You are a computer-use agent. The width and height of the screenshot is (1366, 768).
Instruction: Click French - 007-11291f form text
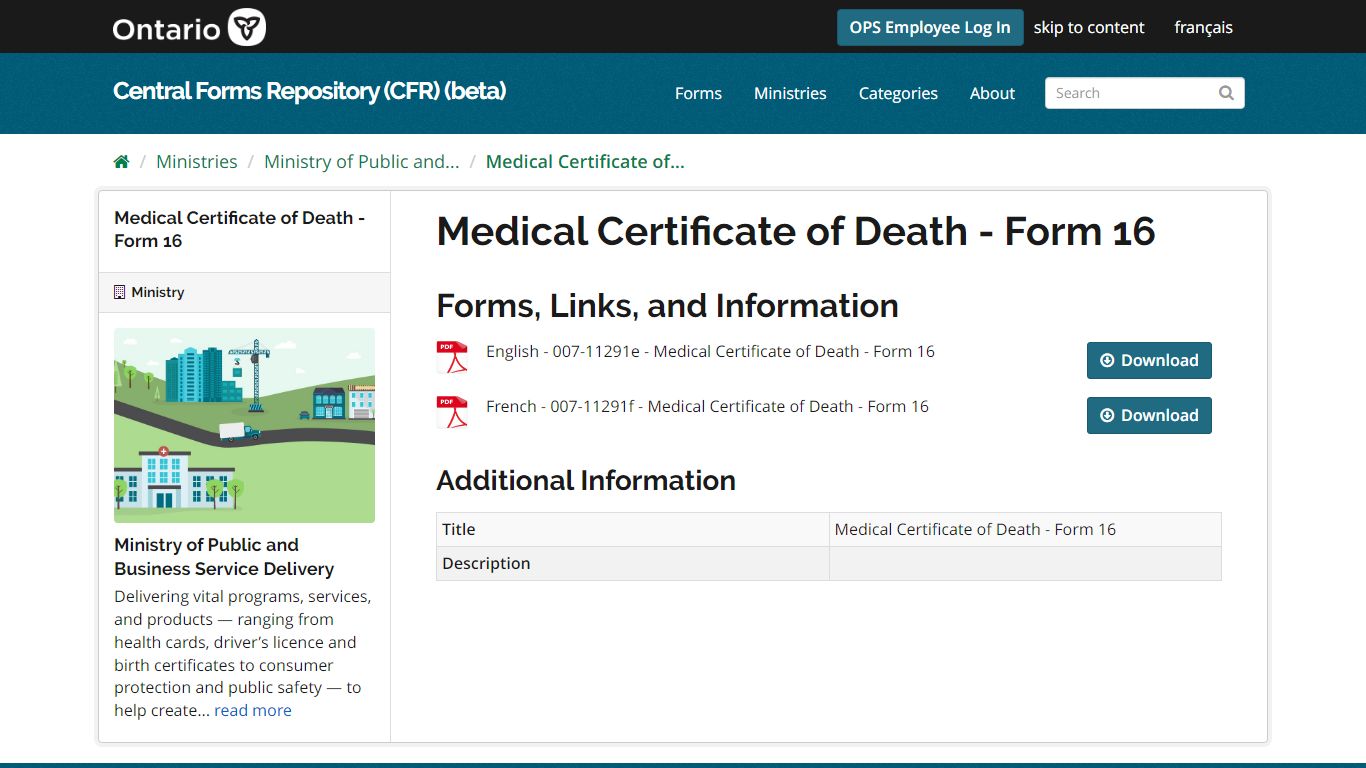pyautogui.click(x=707, y=406)
